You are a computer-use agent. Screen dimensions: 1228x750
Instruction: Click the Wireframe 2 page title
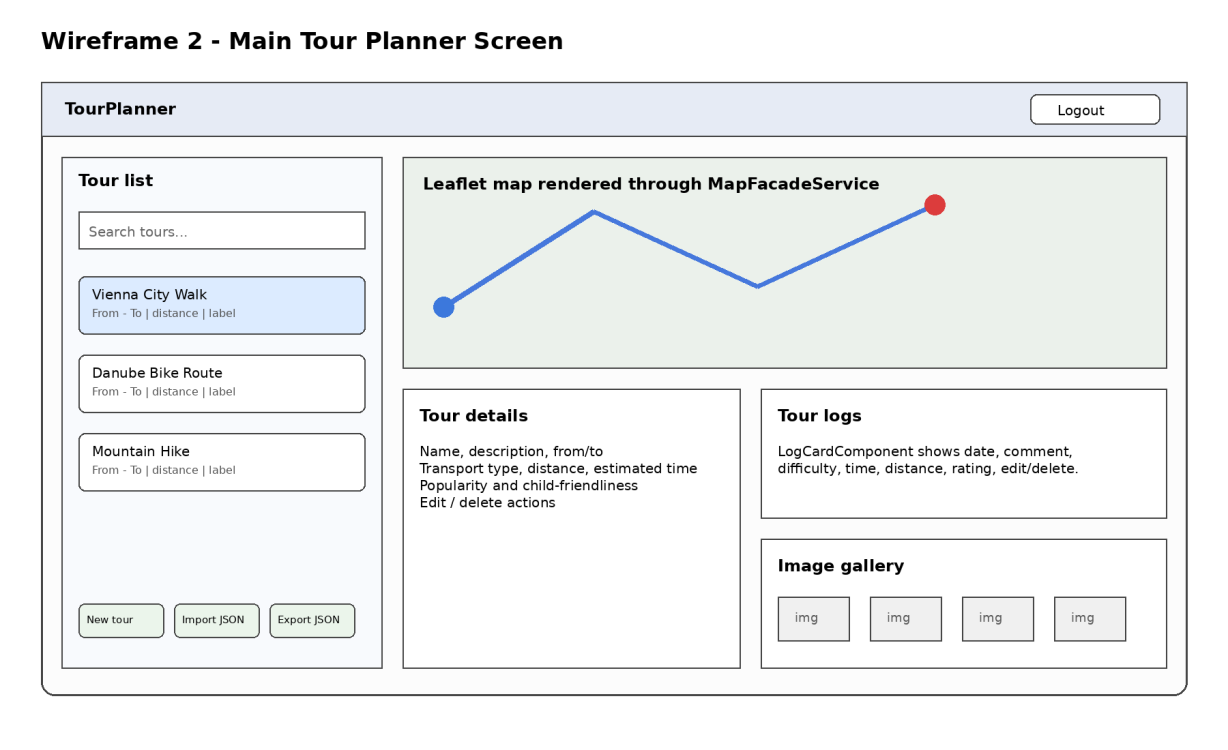[x=302, y=41]
